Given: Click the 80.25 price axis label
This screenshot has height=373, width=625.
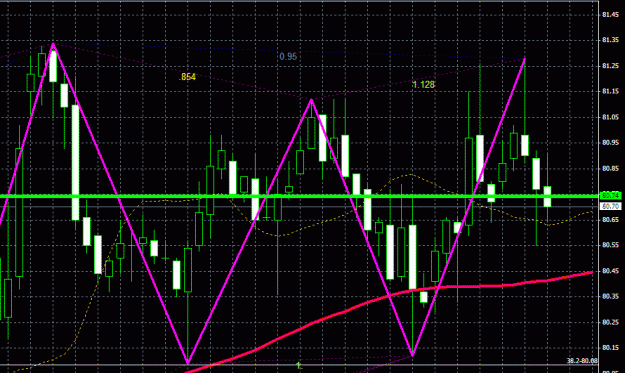Looking at the screenshot, I should pyautogui.click(x=610, y=322).
